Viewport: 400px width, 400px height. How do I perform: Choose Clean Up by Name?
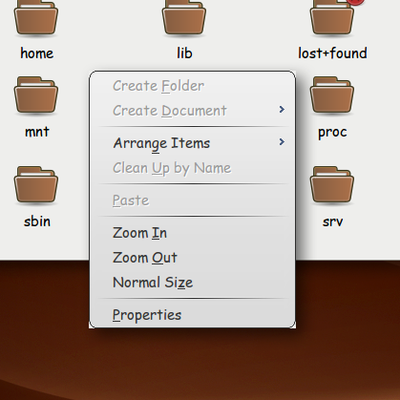click(192, 168)
